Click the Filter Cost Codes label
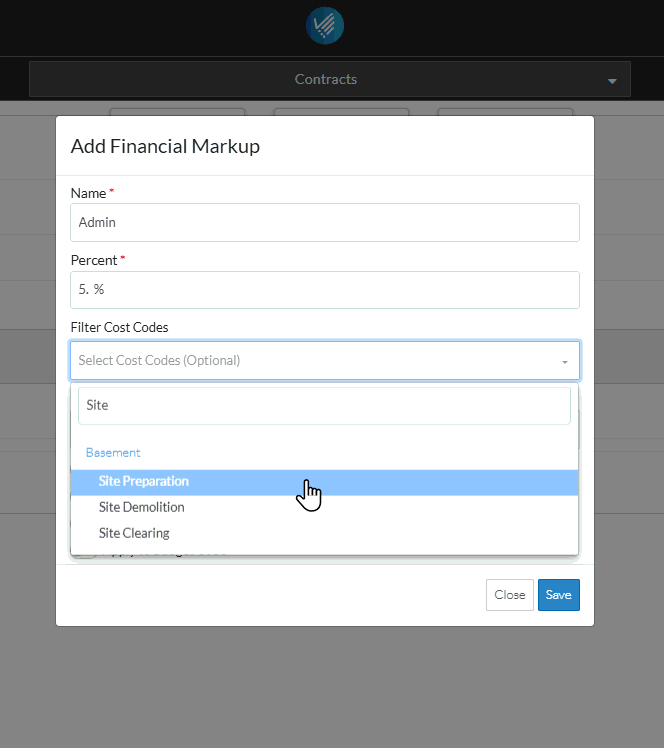This screenshot has height=748, width=664. tap(119, 327)
